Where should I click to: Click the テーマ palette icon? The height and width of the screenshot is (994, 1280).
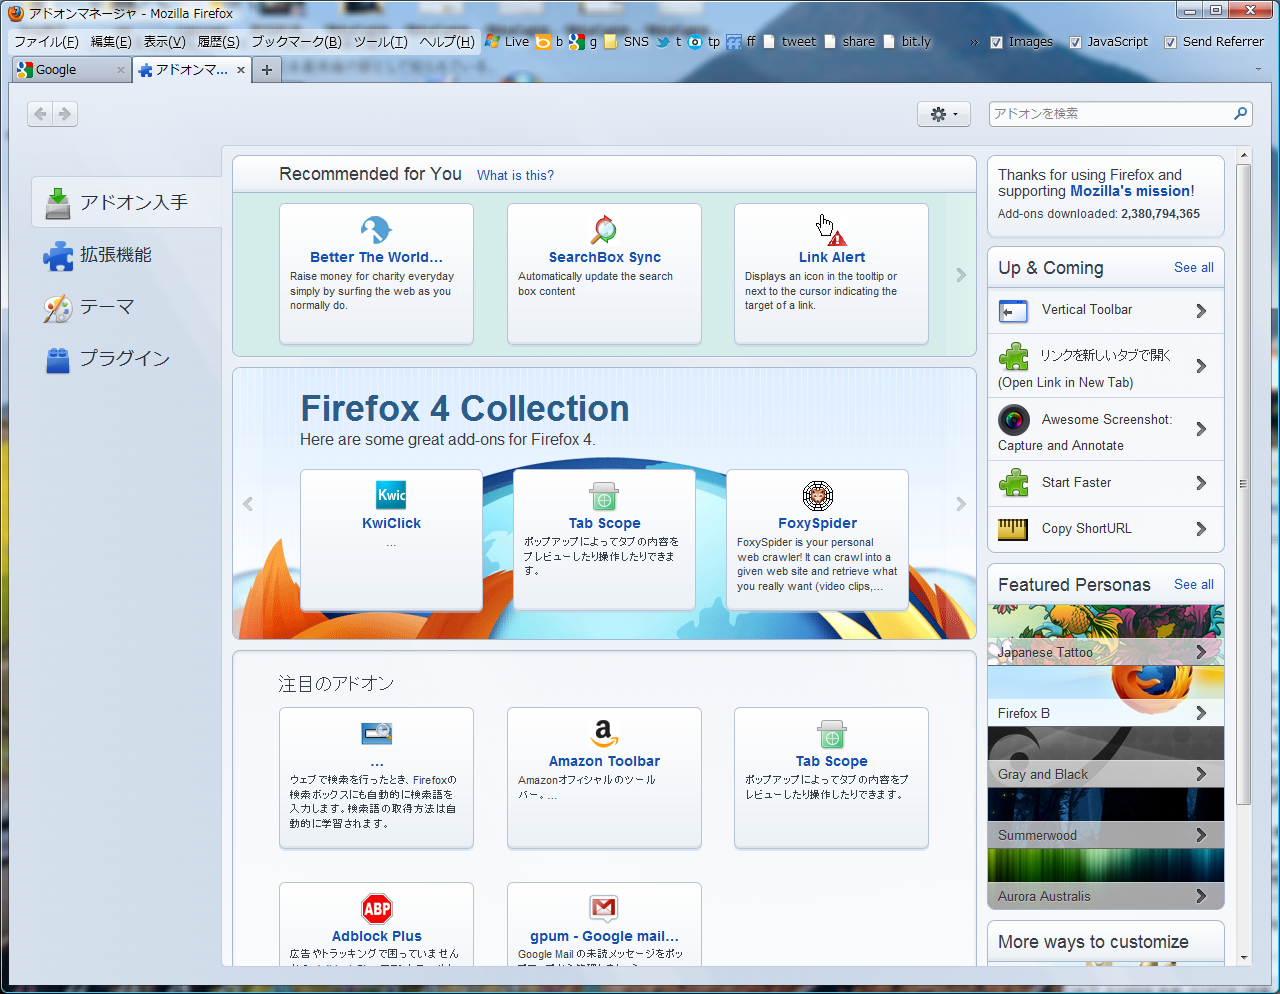click(x=58, y=308)
